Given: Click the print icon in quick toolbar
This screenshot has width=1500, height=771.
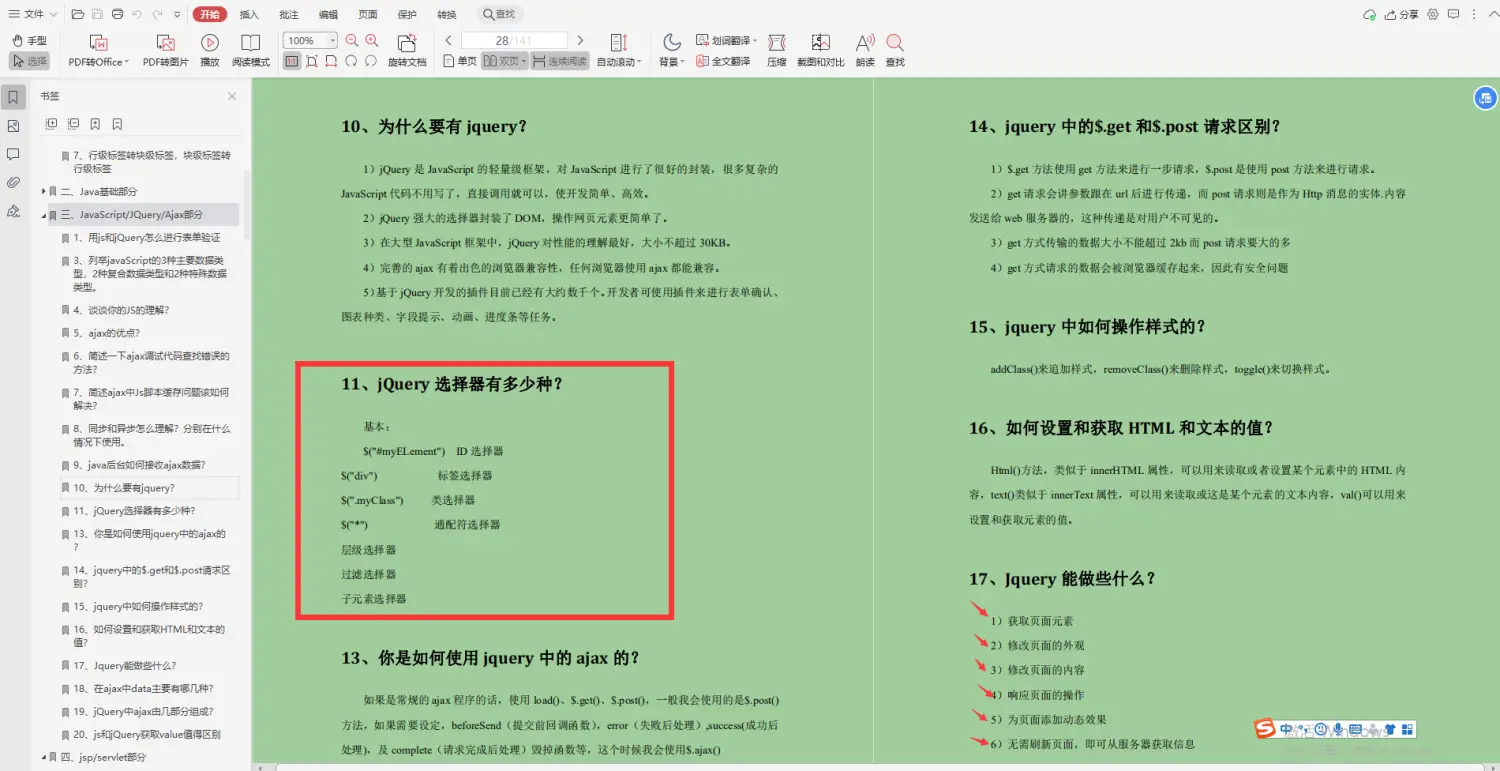Looking at the screenshot, I should [x=118, y=14].
